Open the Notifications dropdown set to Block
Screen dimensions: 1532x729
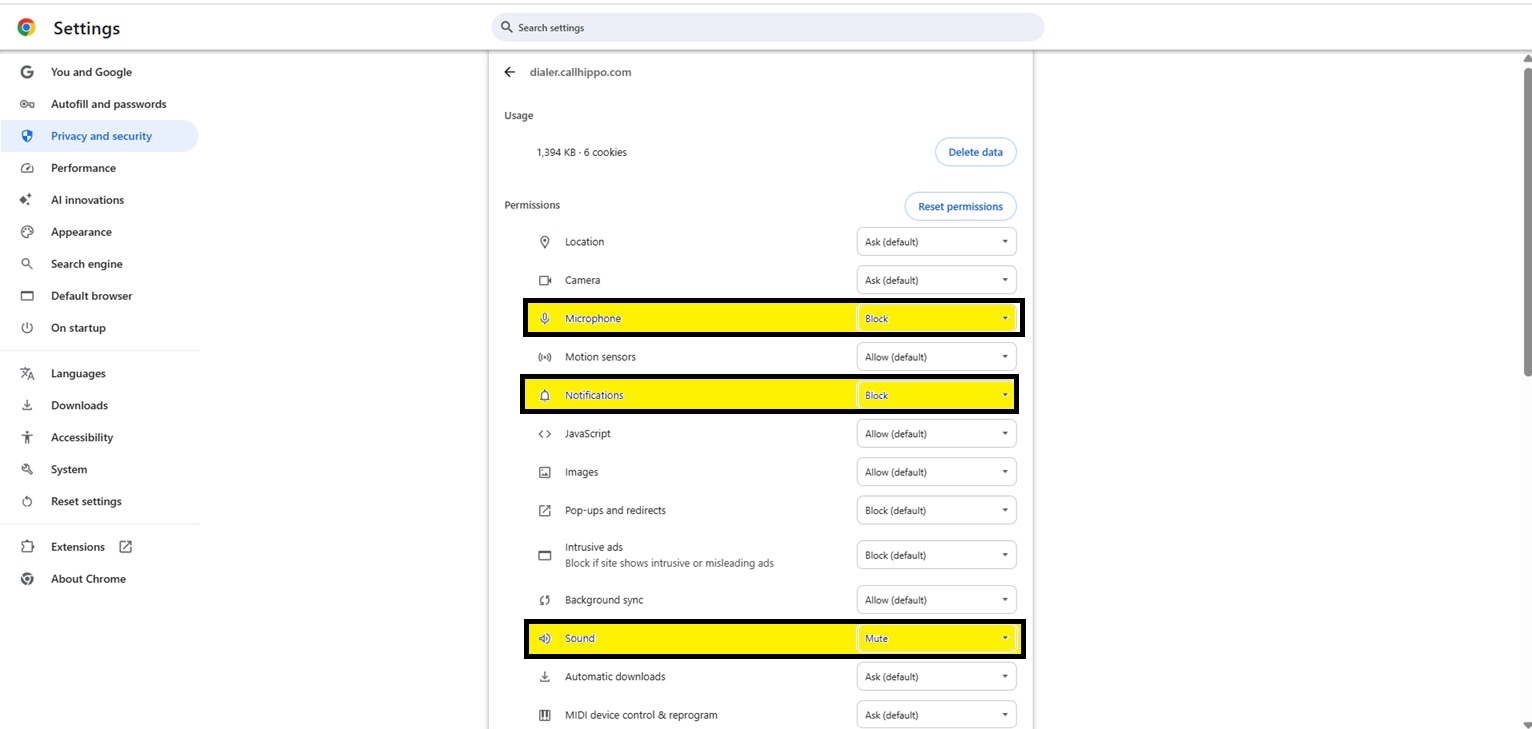[936, 396]
